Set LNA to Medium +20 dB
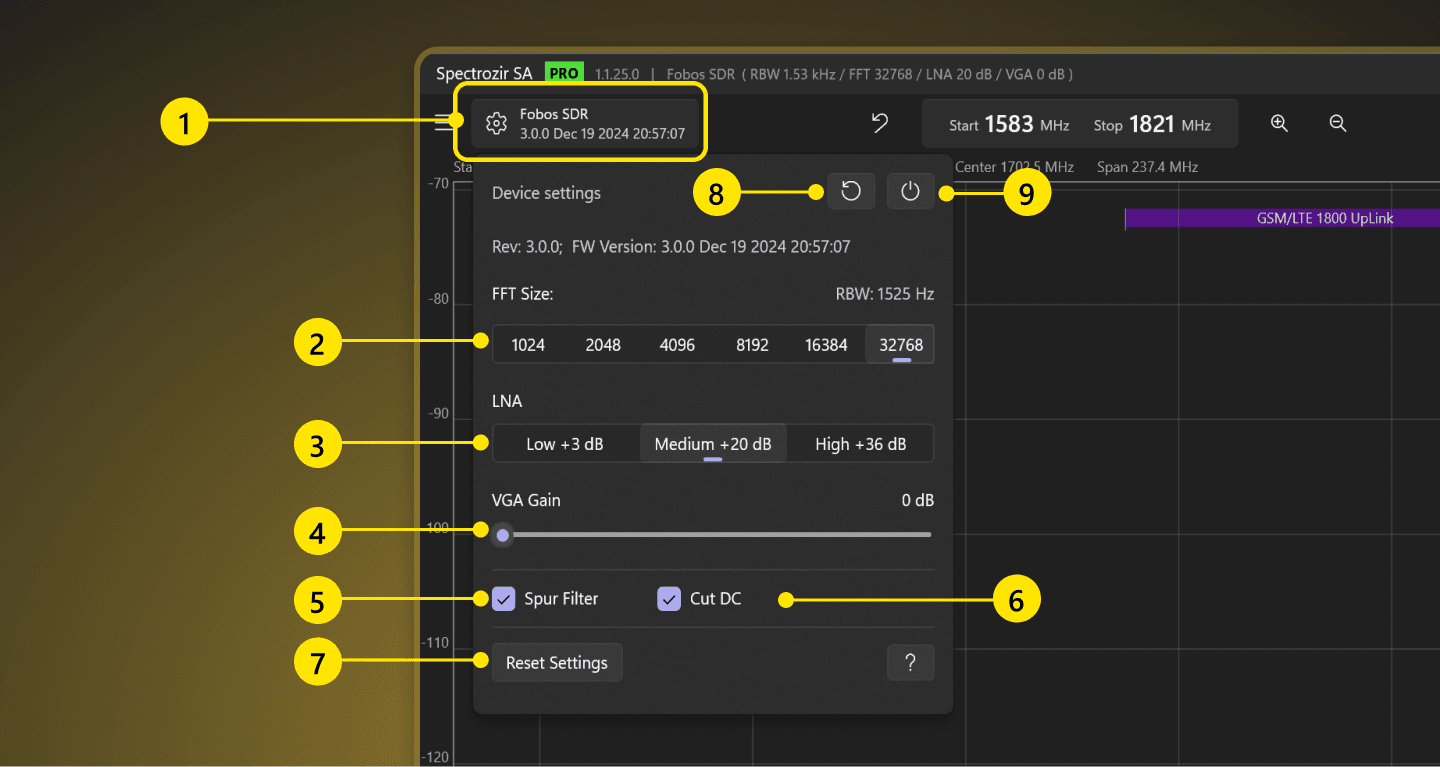The height and width of the screenshot is (767, 1440). coord(713,444)
